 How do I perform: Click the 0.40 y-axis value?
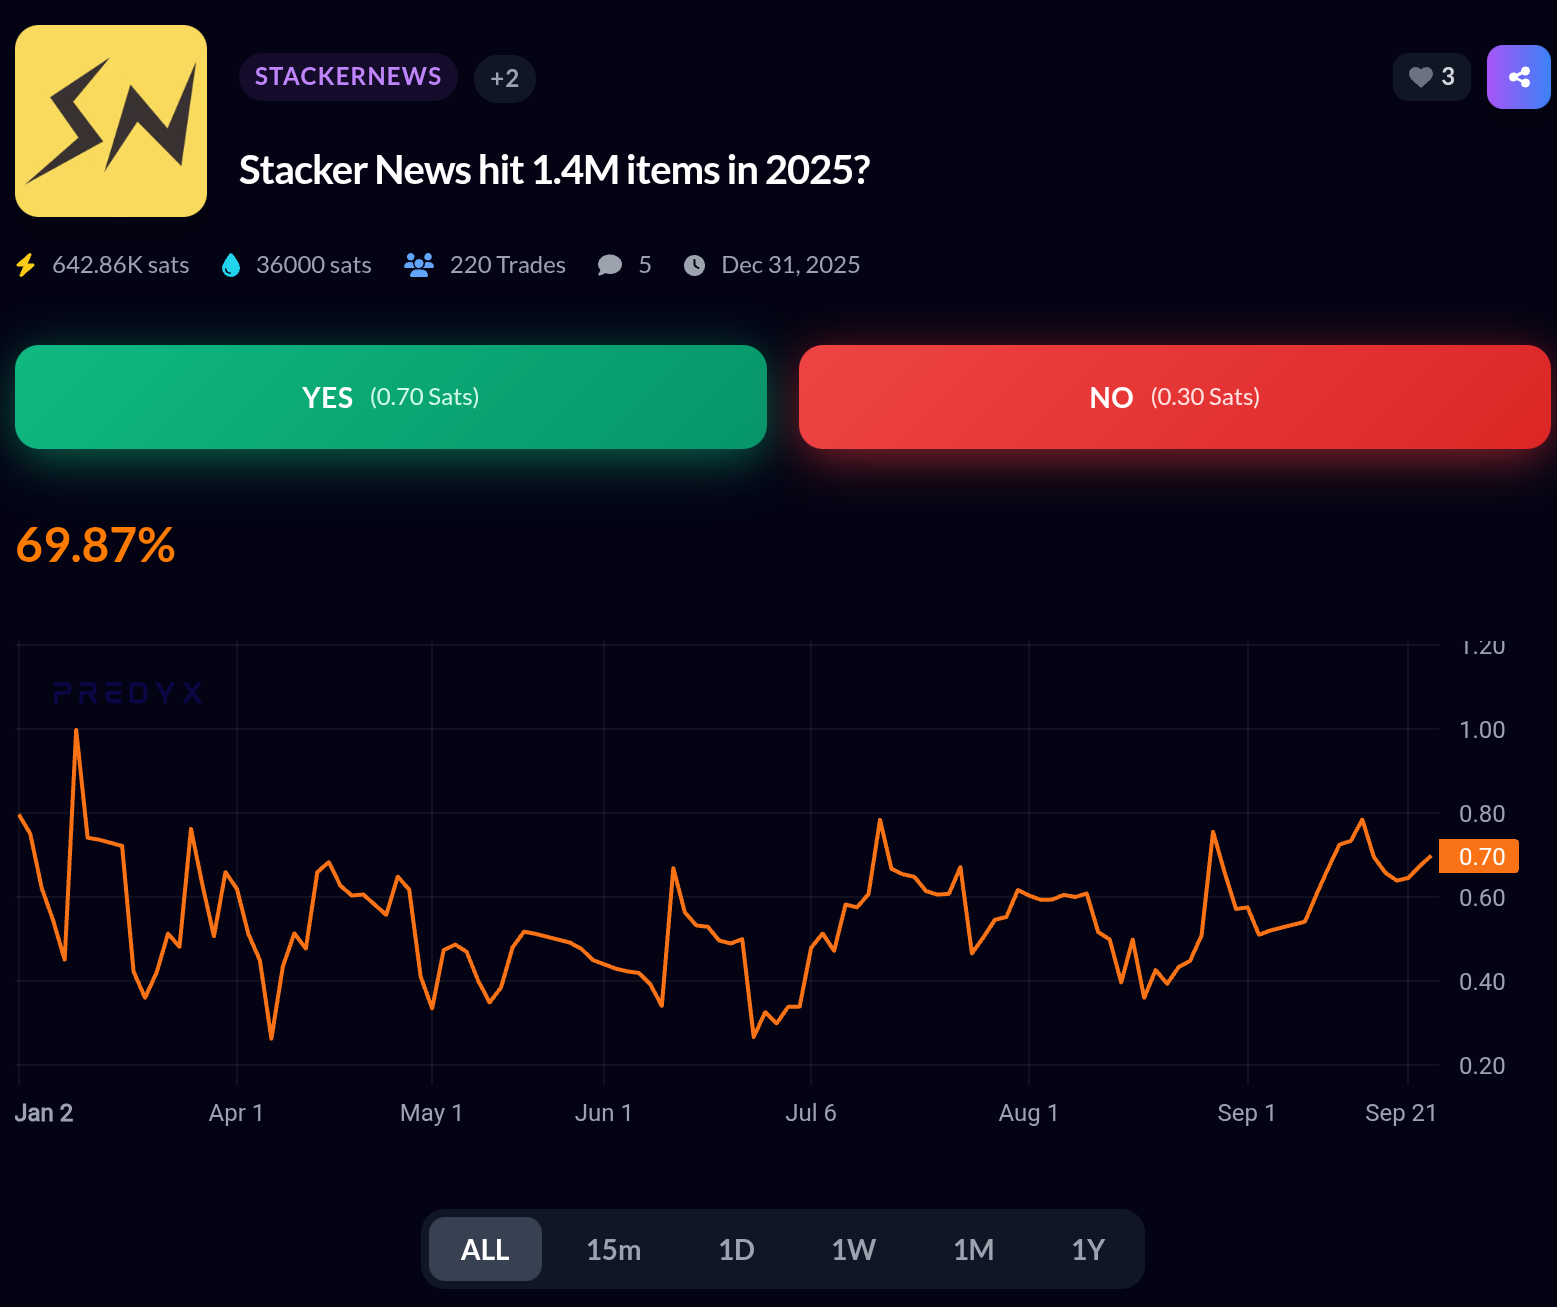pyautogui.click(x=1482, y=982)
